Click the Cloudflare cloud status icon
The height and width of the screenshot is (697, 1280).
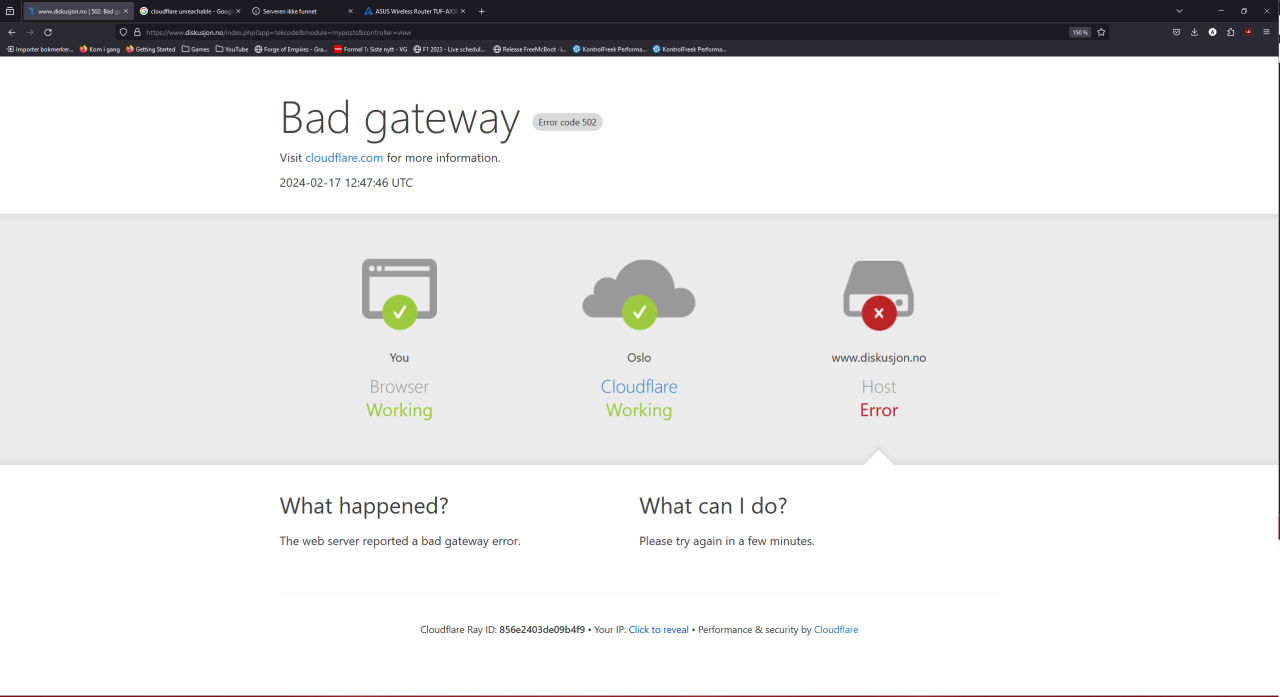tap(639, 294)
